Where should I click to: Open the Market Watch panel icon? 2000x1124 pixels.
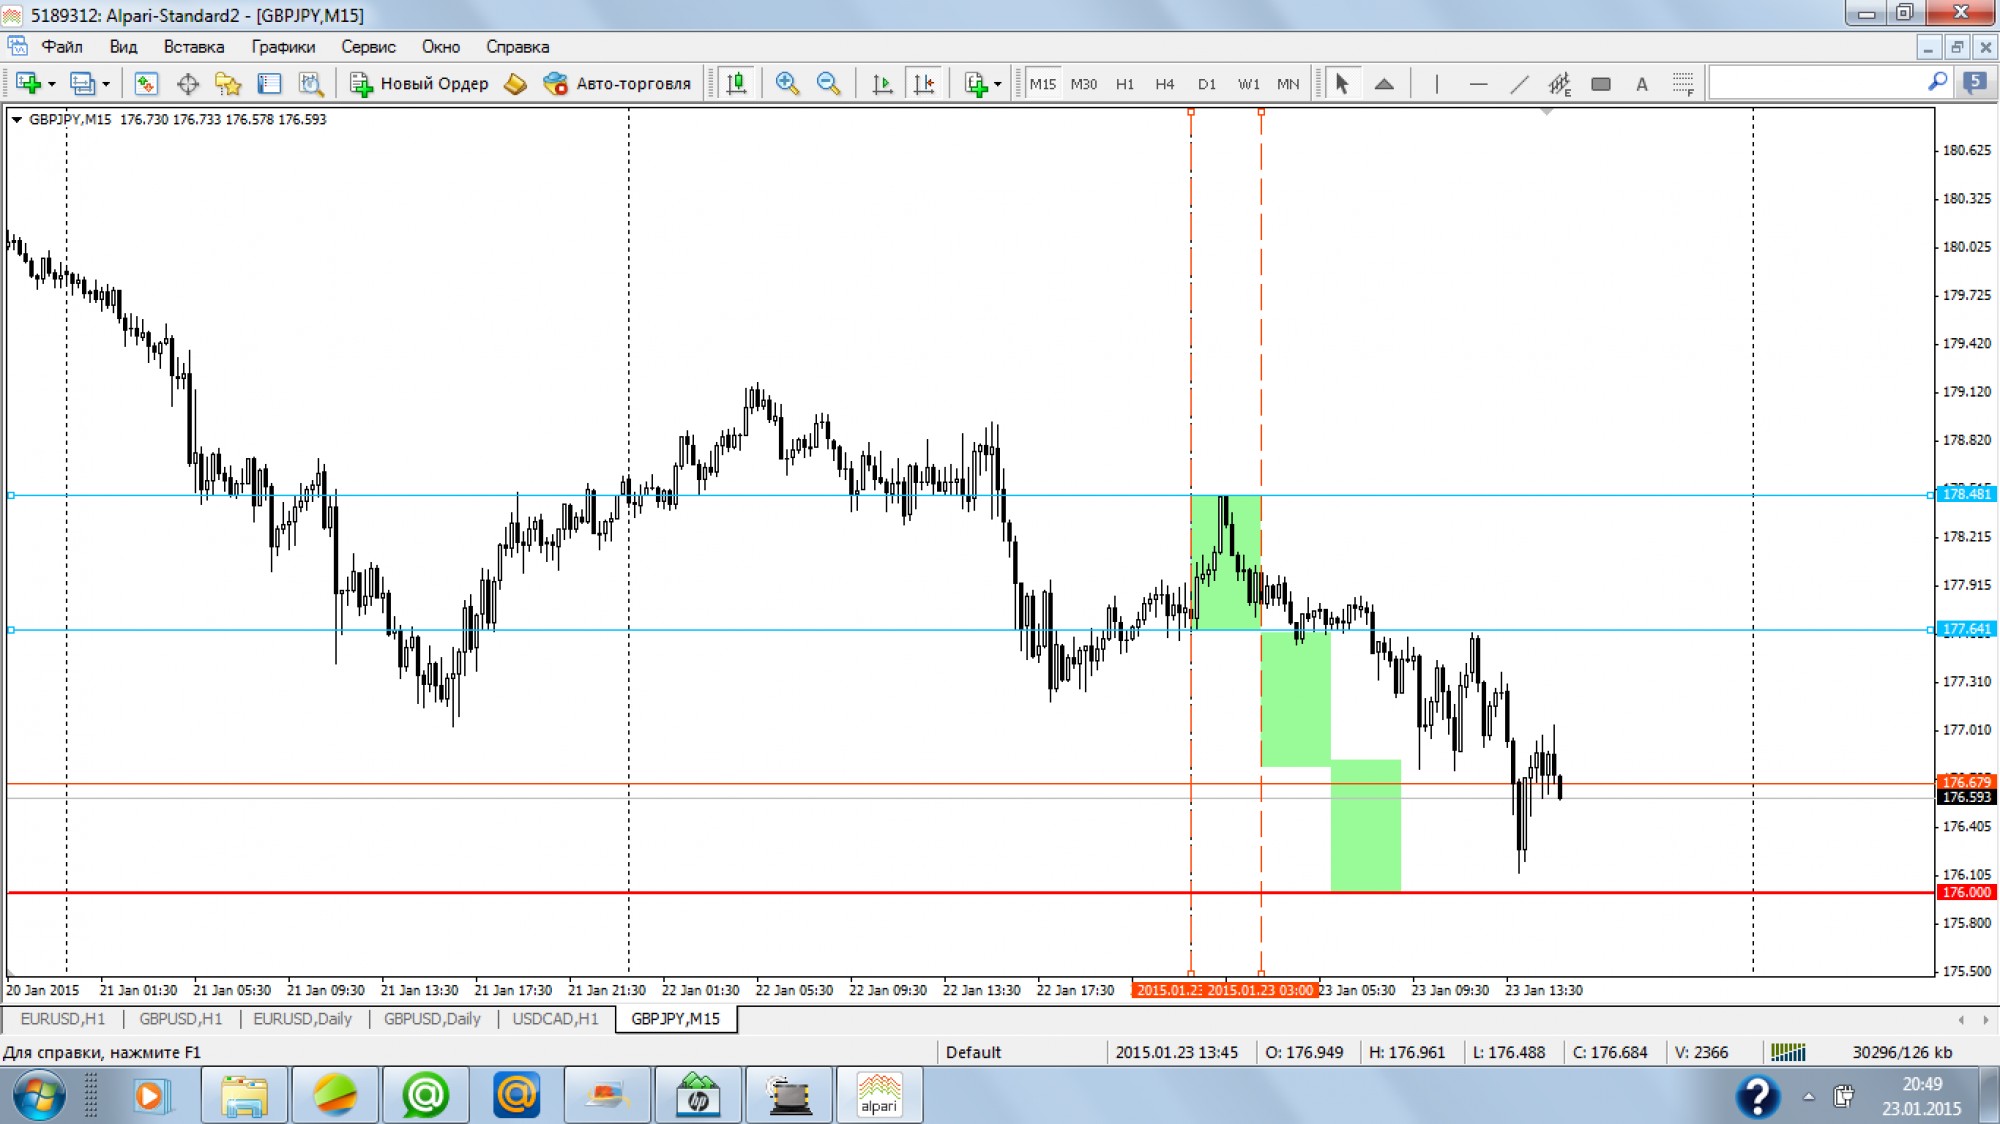(x=146, y=84)
